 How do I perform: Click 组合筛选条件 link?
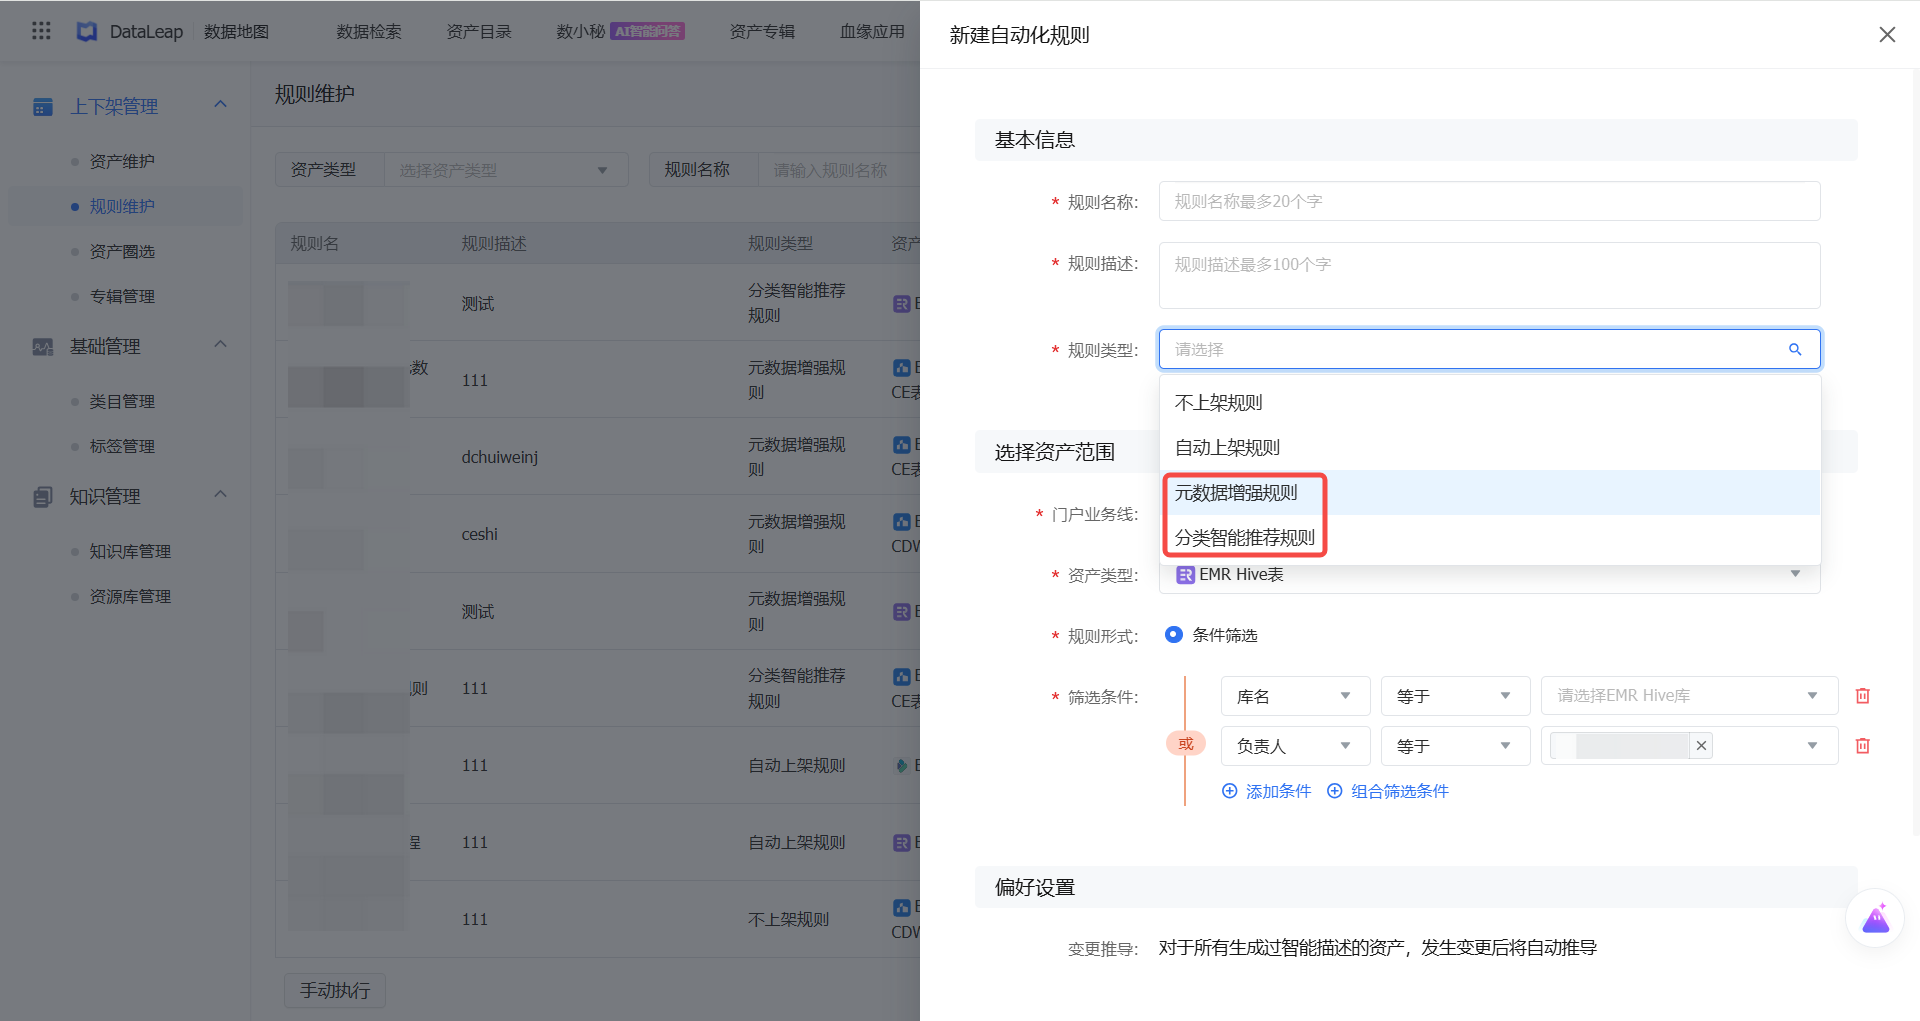point(1388,791)
